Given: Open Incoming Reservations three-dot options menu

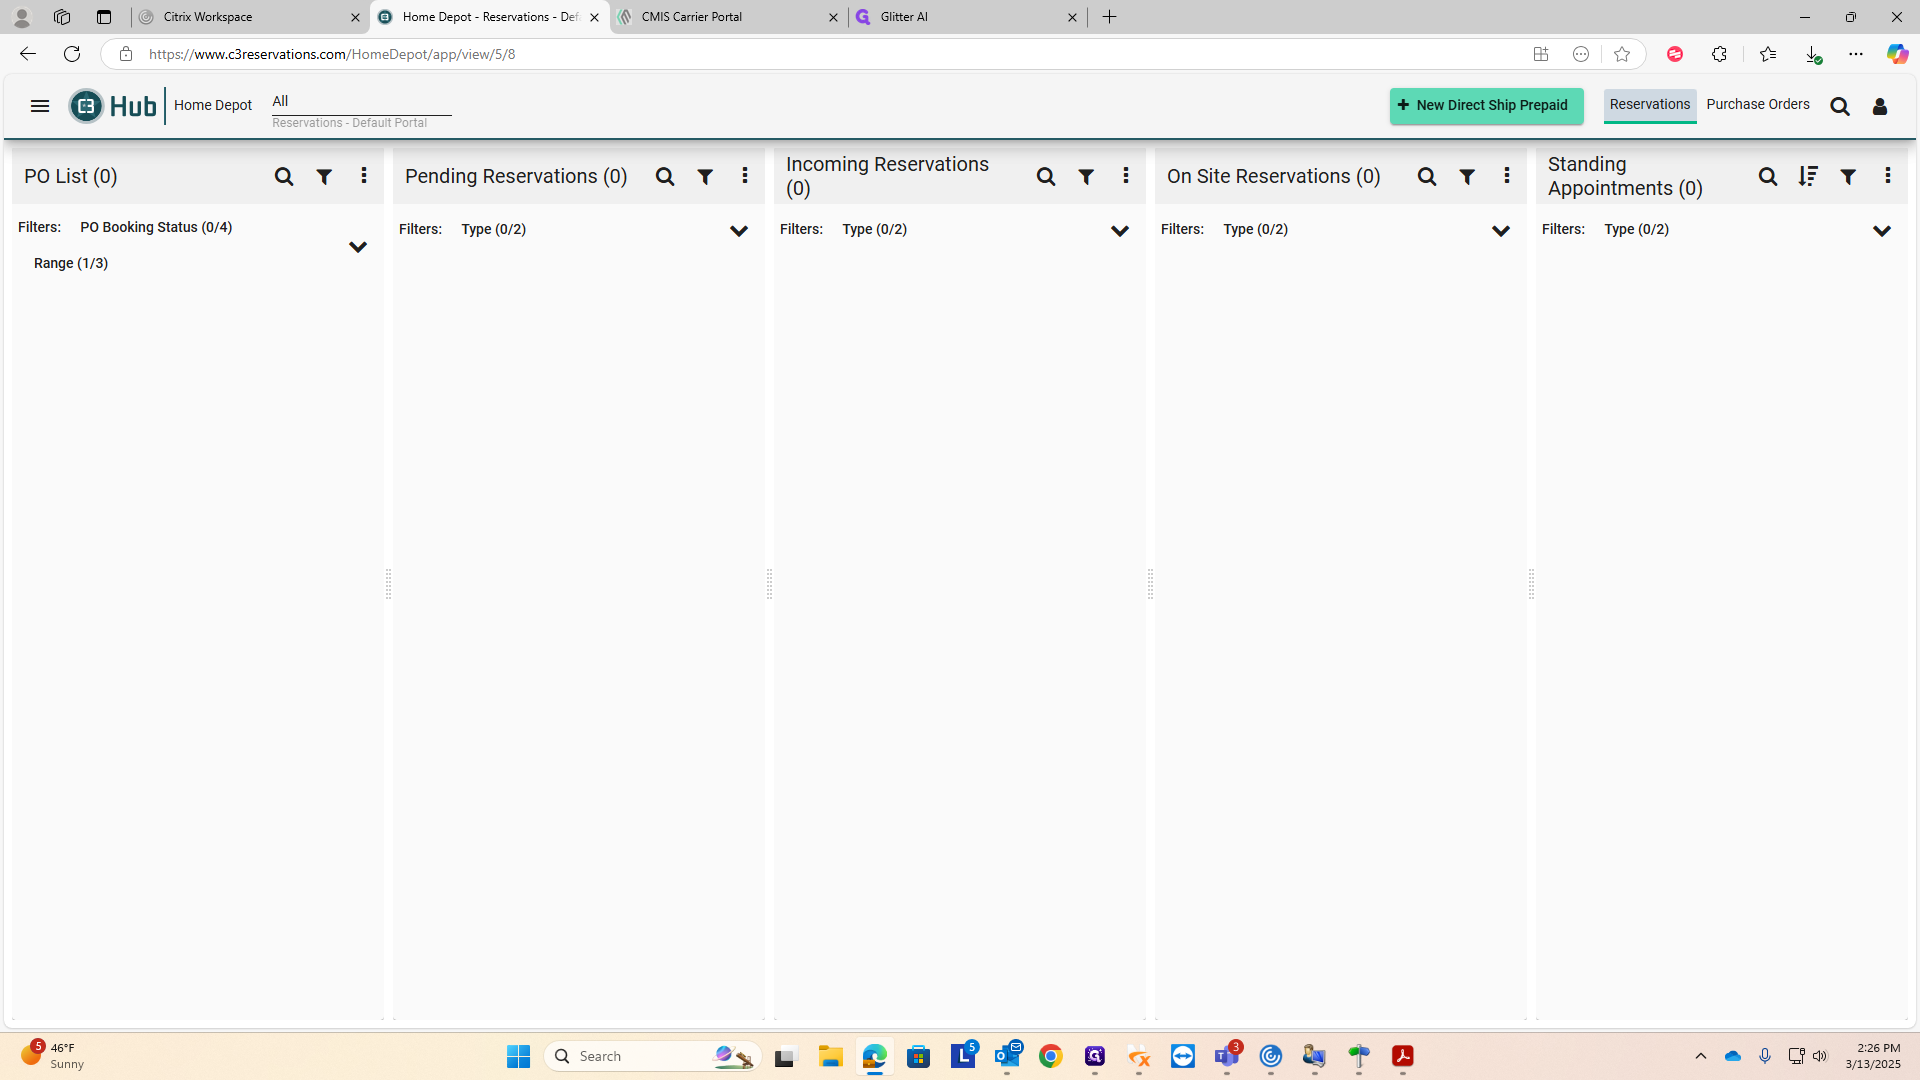Looking at the screenshot, I should [x=1126, y=176].
